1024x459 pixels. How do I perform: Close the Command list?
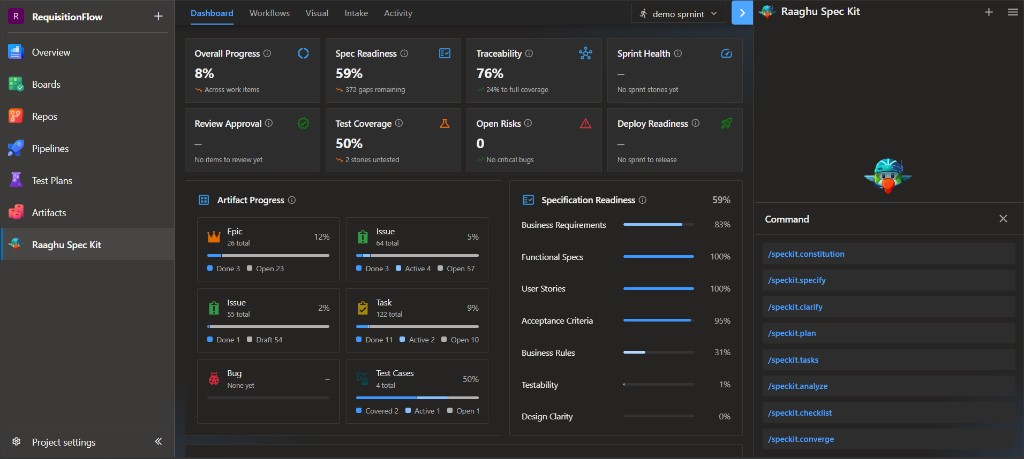[1003, 219]
